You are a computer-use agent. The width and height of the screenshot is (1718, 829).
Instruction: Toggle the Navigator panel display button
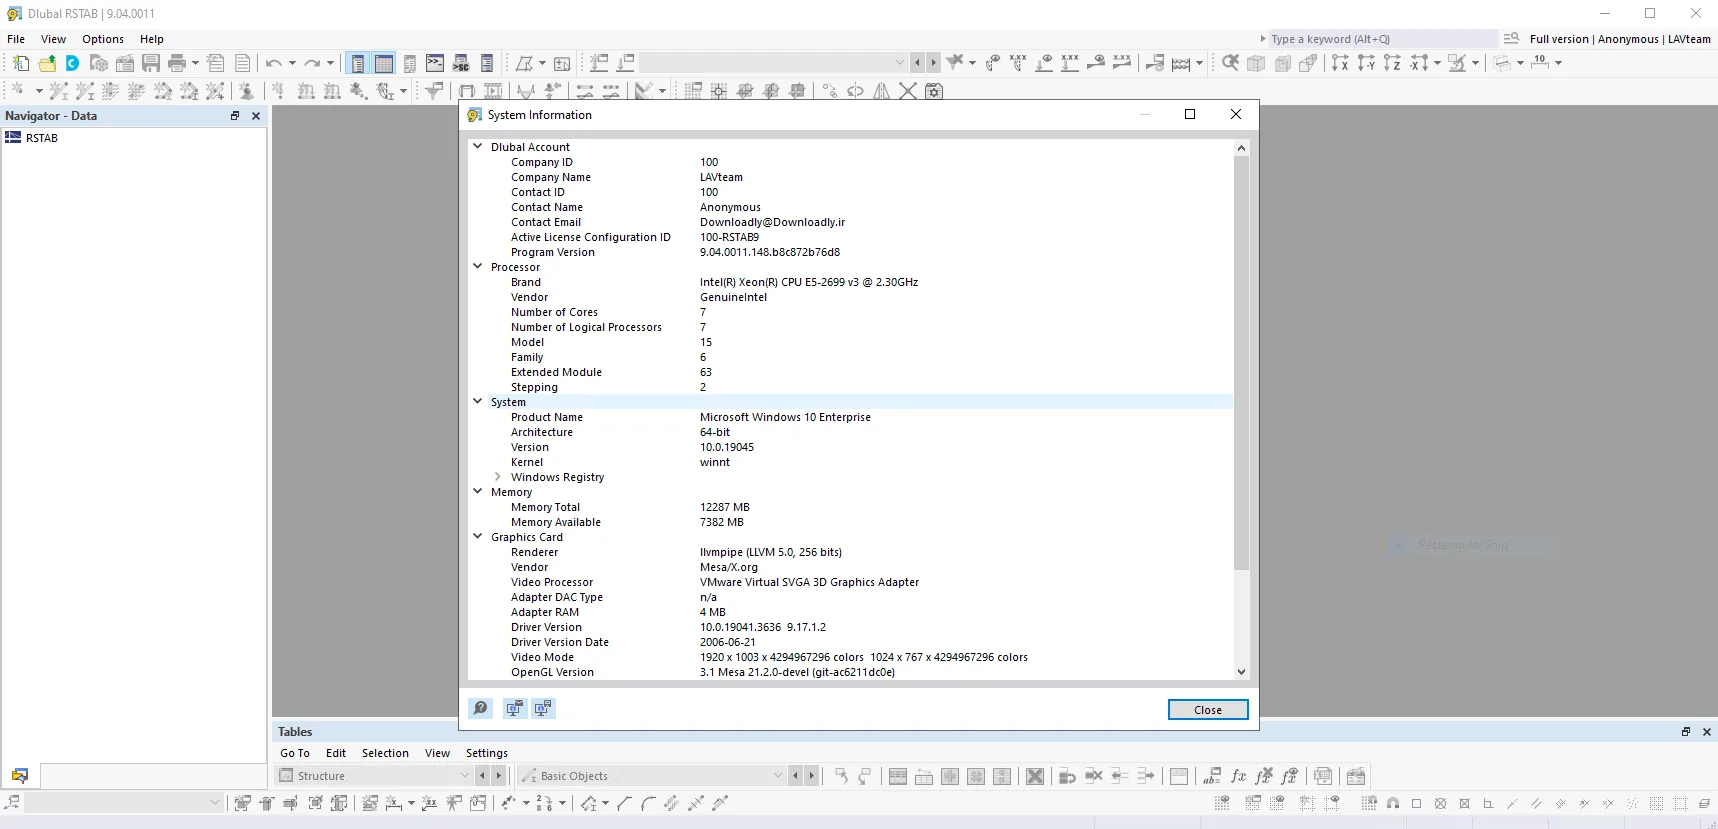tap(358, 63)
